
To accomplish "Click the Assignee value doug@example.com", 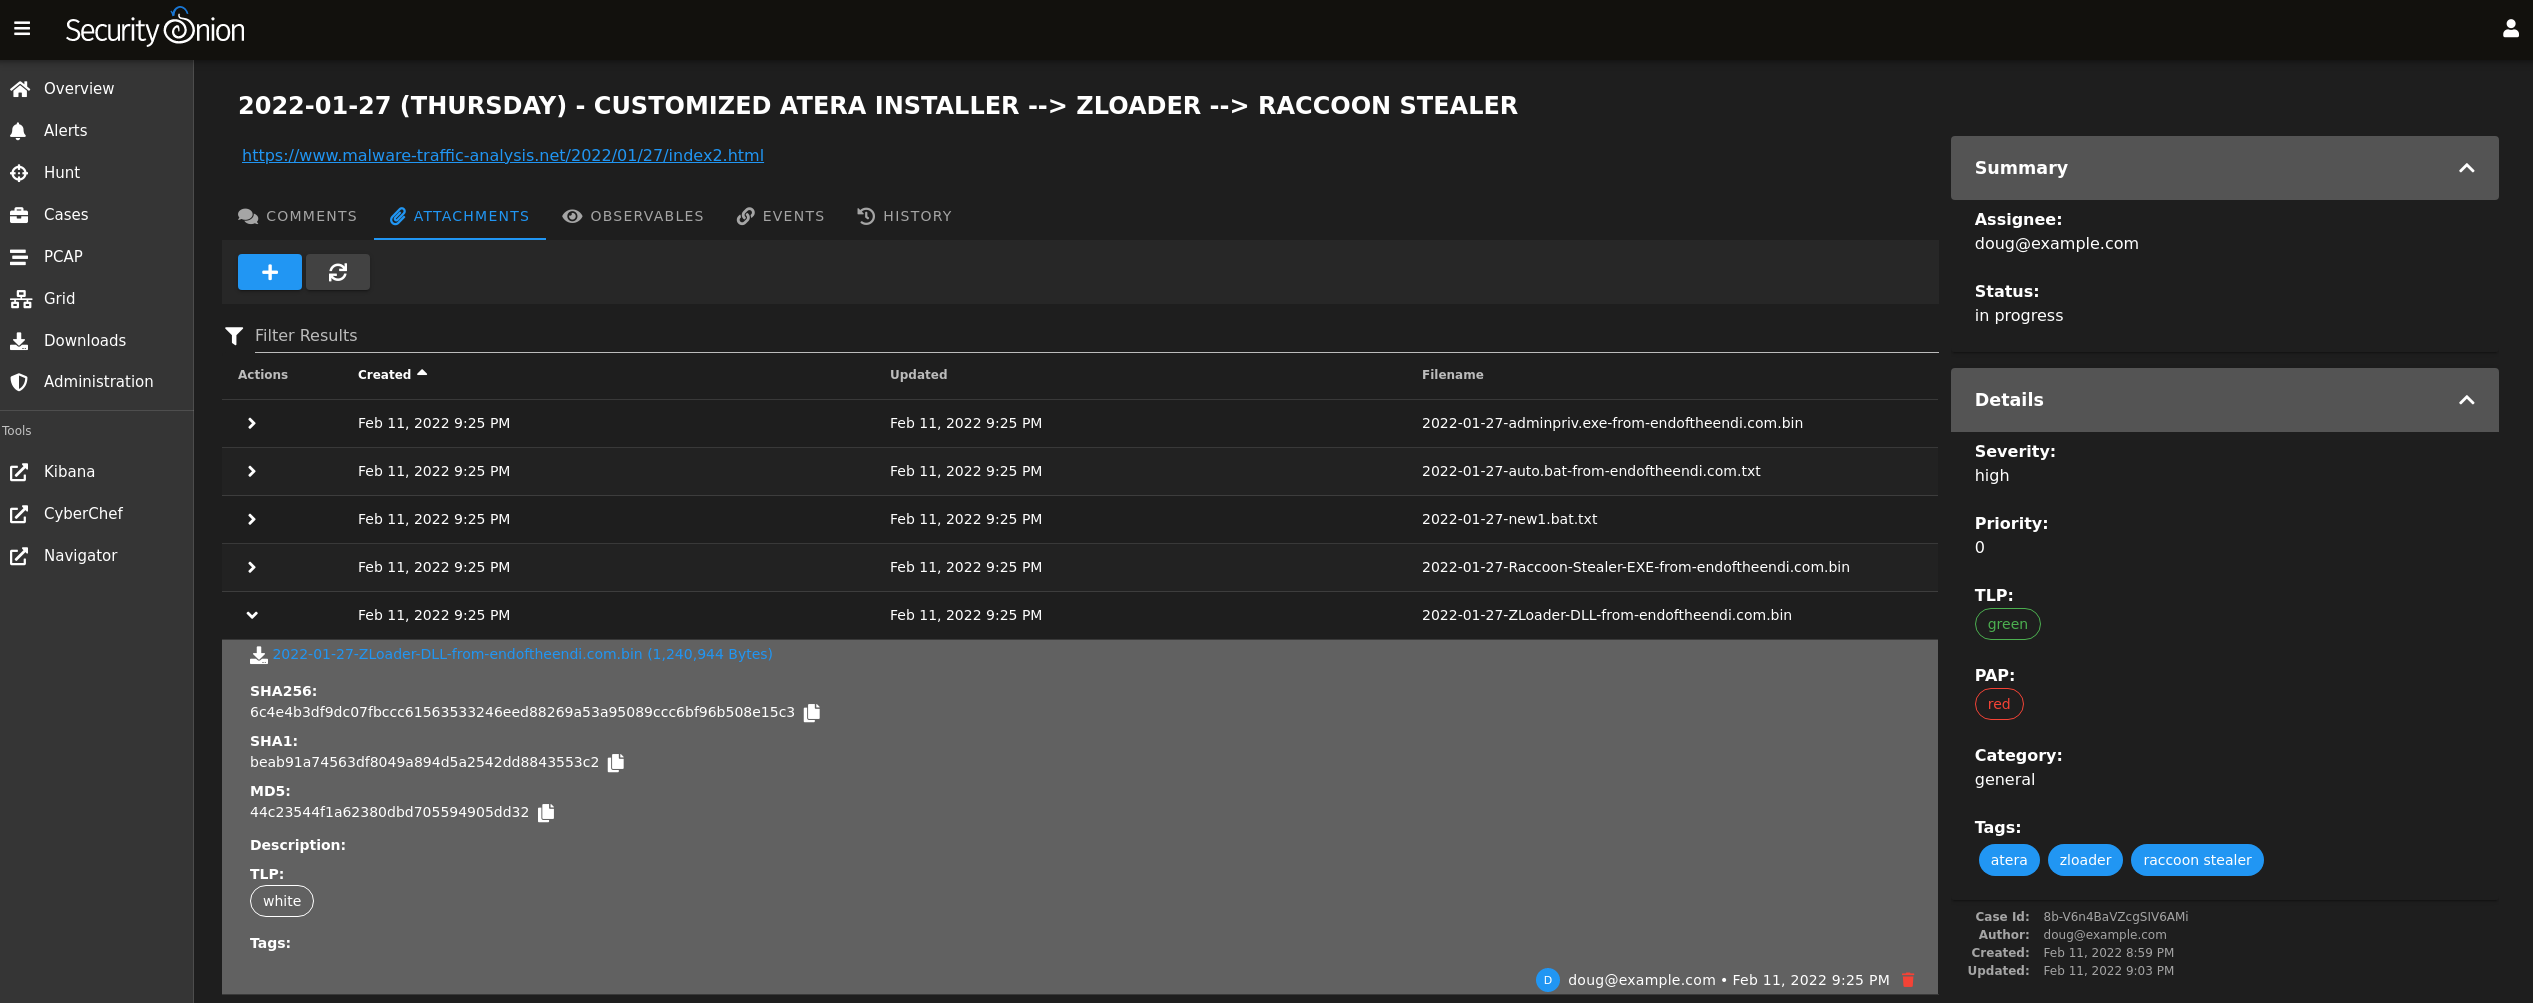I will tap(2056, 243).
